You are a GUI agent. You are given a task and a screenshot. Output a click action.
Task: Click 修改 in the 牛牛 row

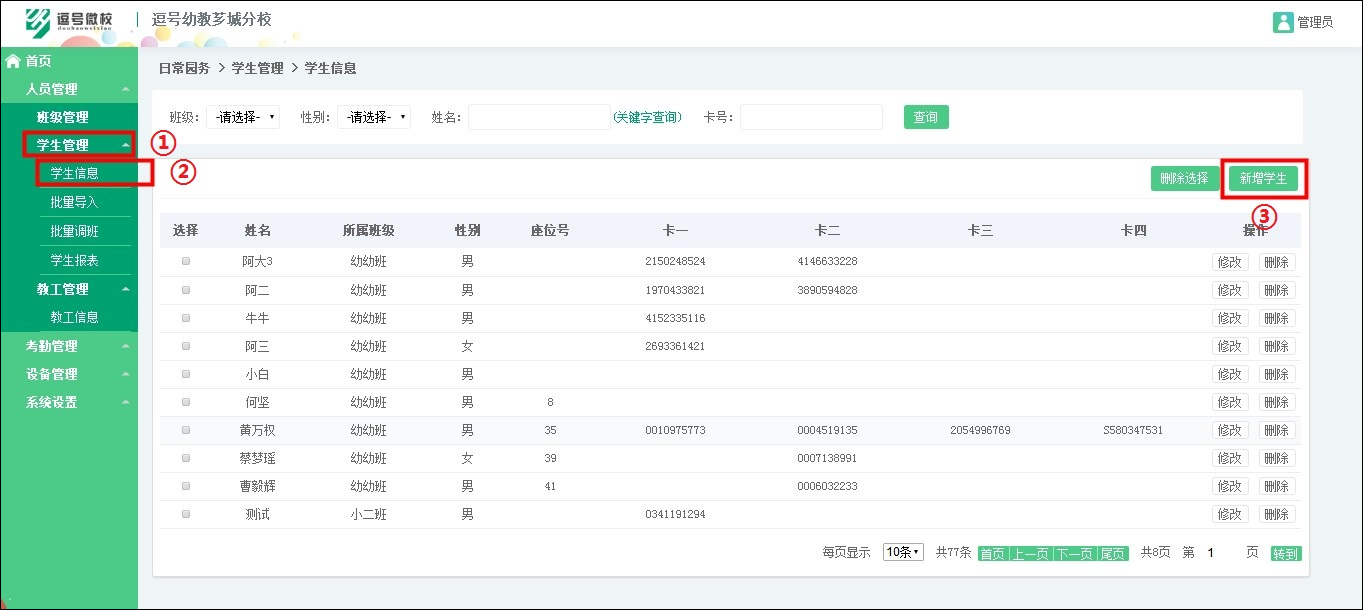click(1229, 317)
